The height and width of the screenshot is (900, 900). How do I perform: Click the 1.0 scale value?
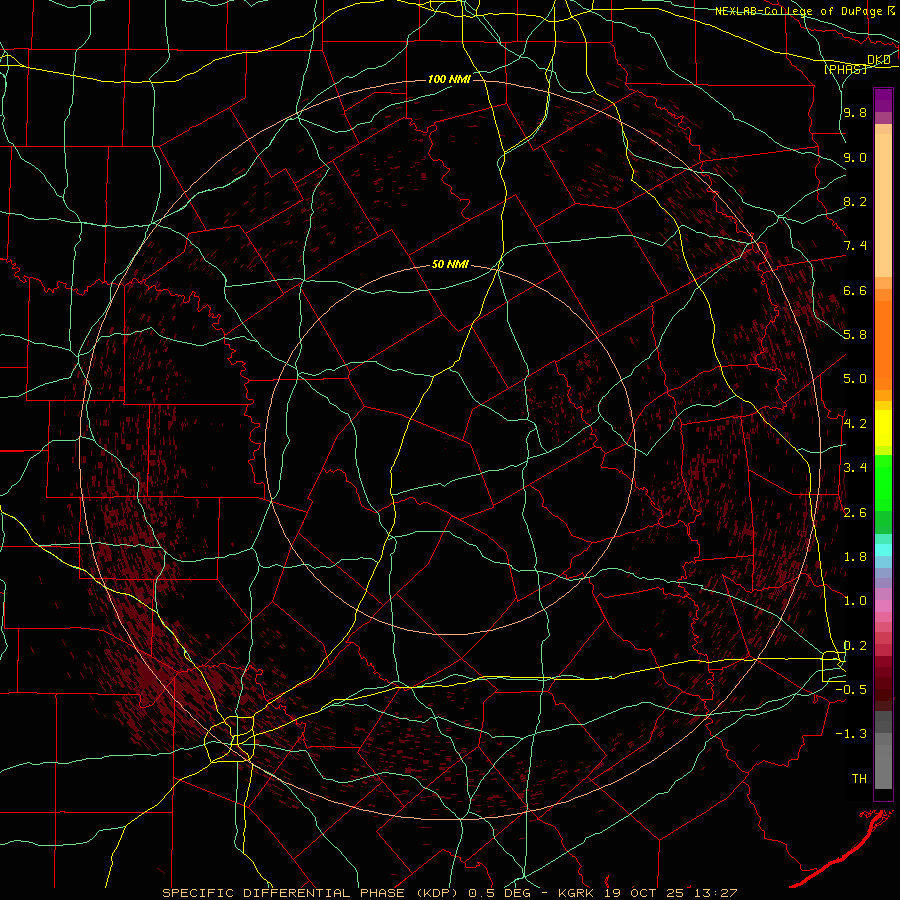click(x=855, y=601)
